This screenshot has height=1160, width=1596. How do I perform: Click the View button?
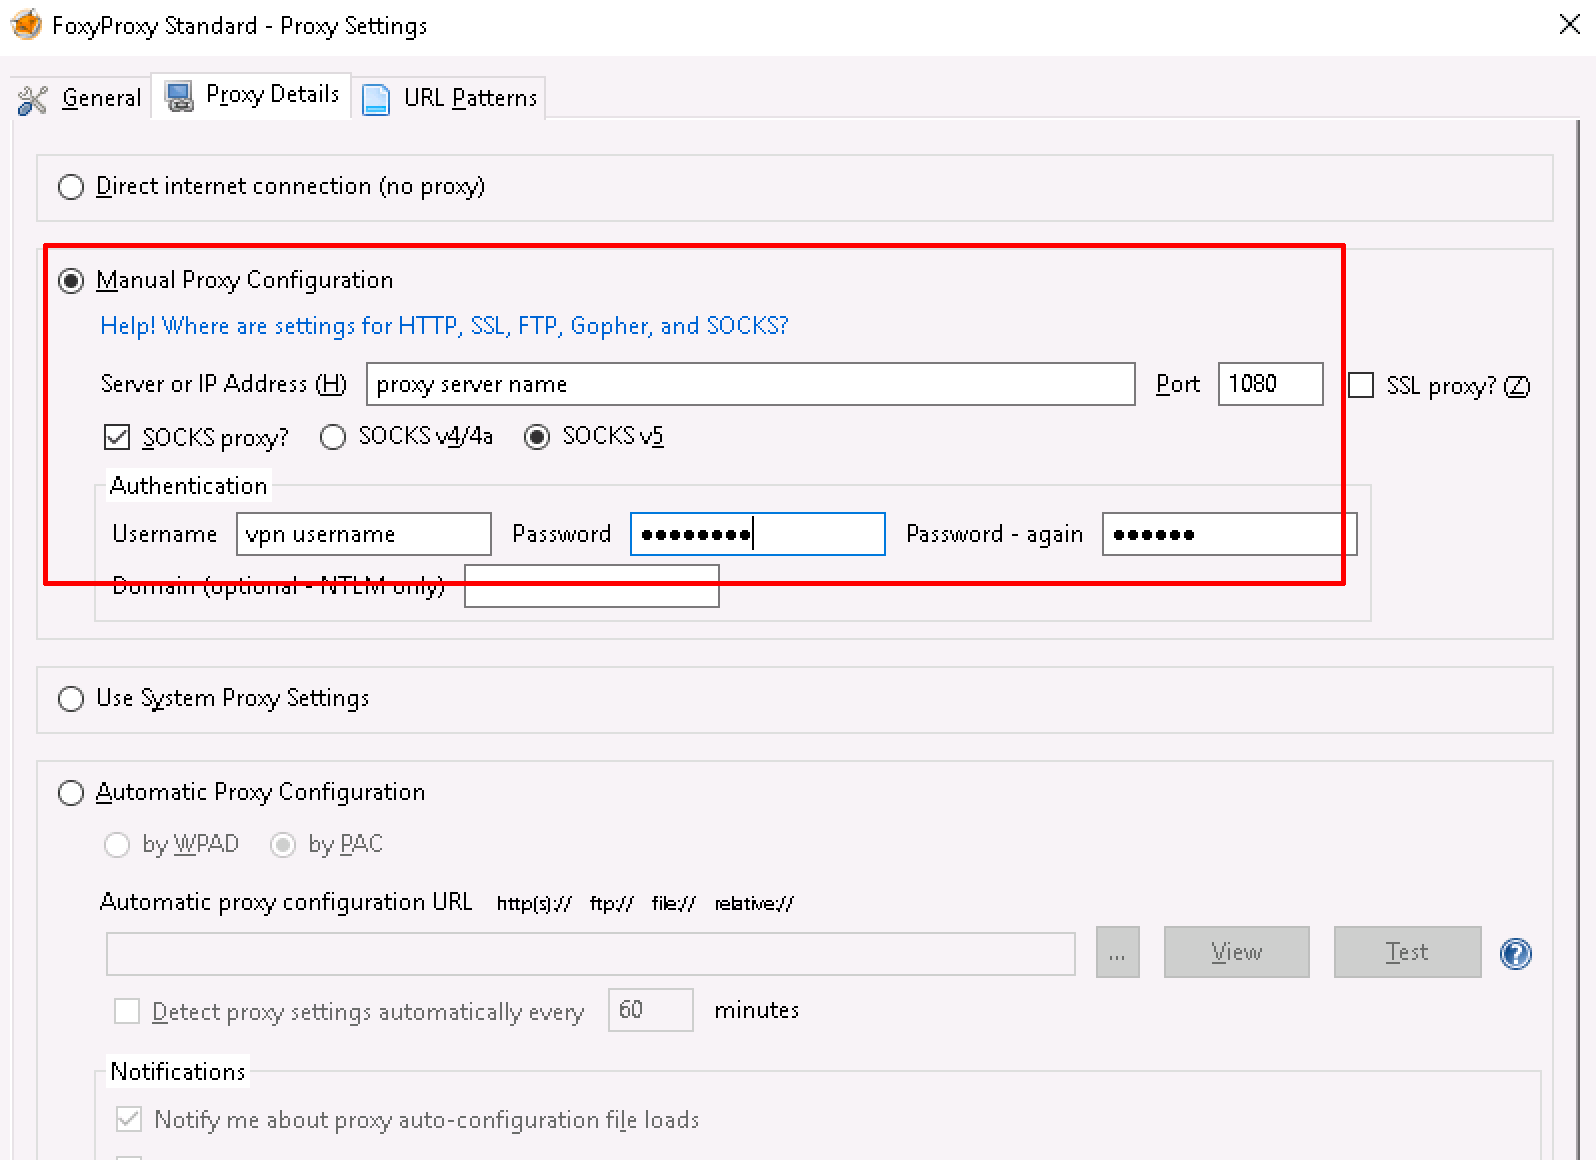(1236, 952)
